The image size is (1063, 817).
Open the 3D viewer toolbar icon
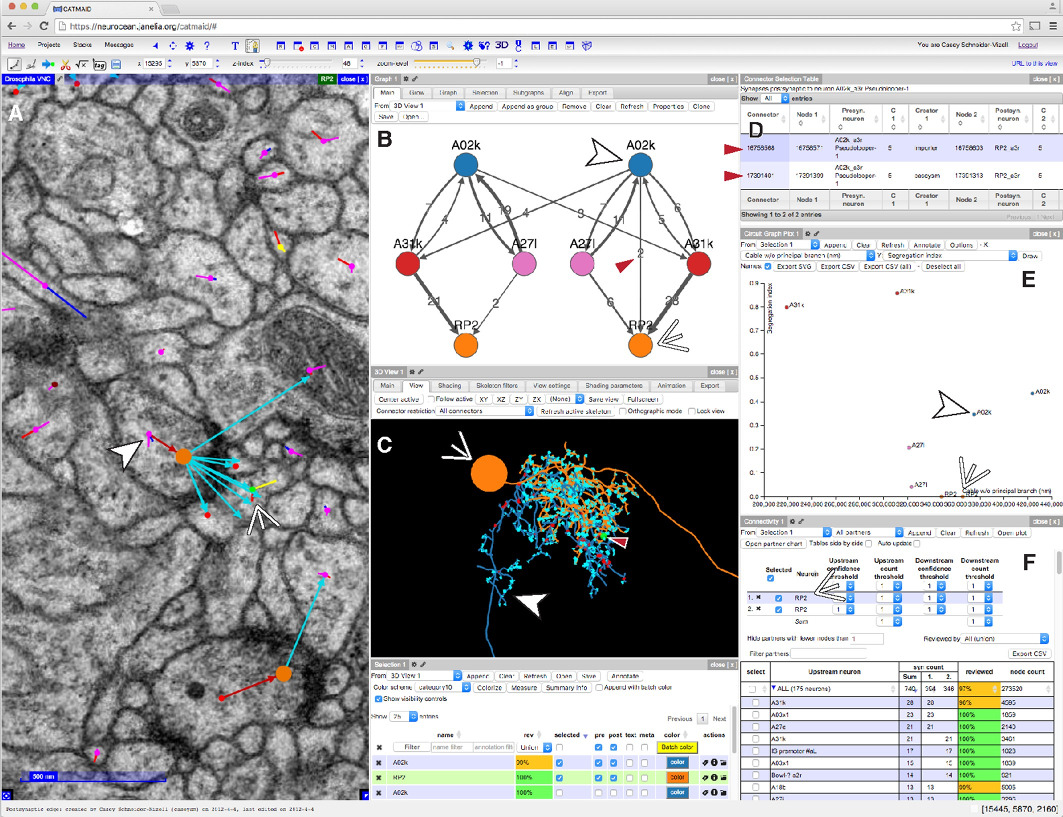[x=502, y=45]
